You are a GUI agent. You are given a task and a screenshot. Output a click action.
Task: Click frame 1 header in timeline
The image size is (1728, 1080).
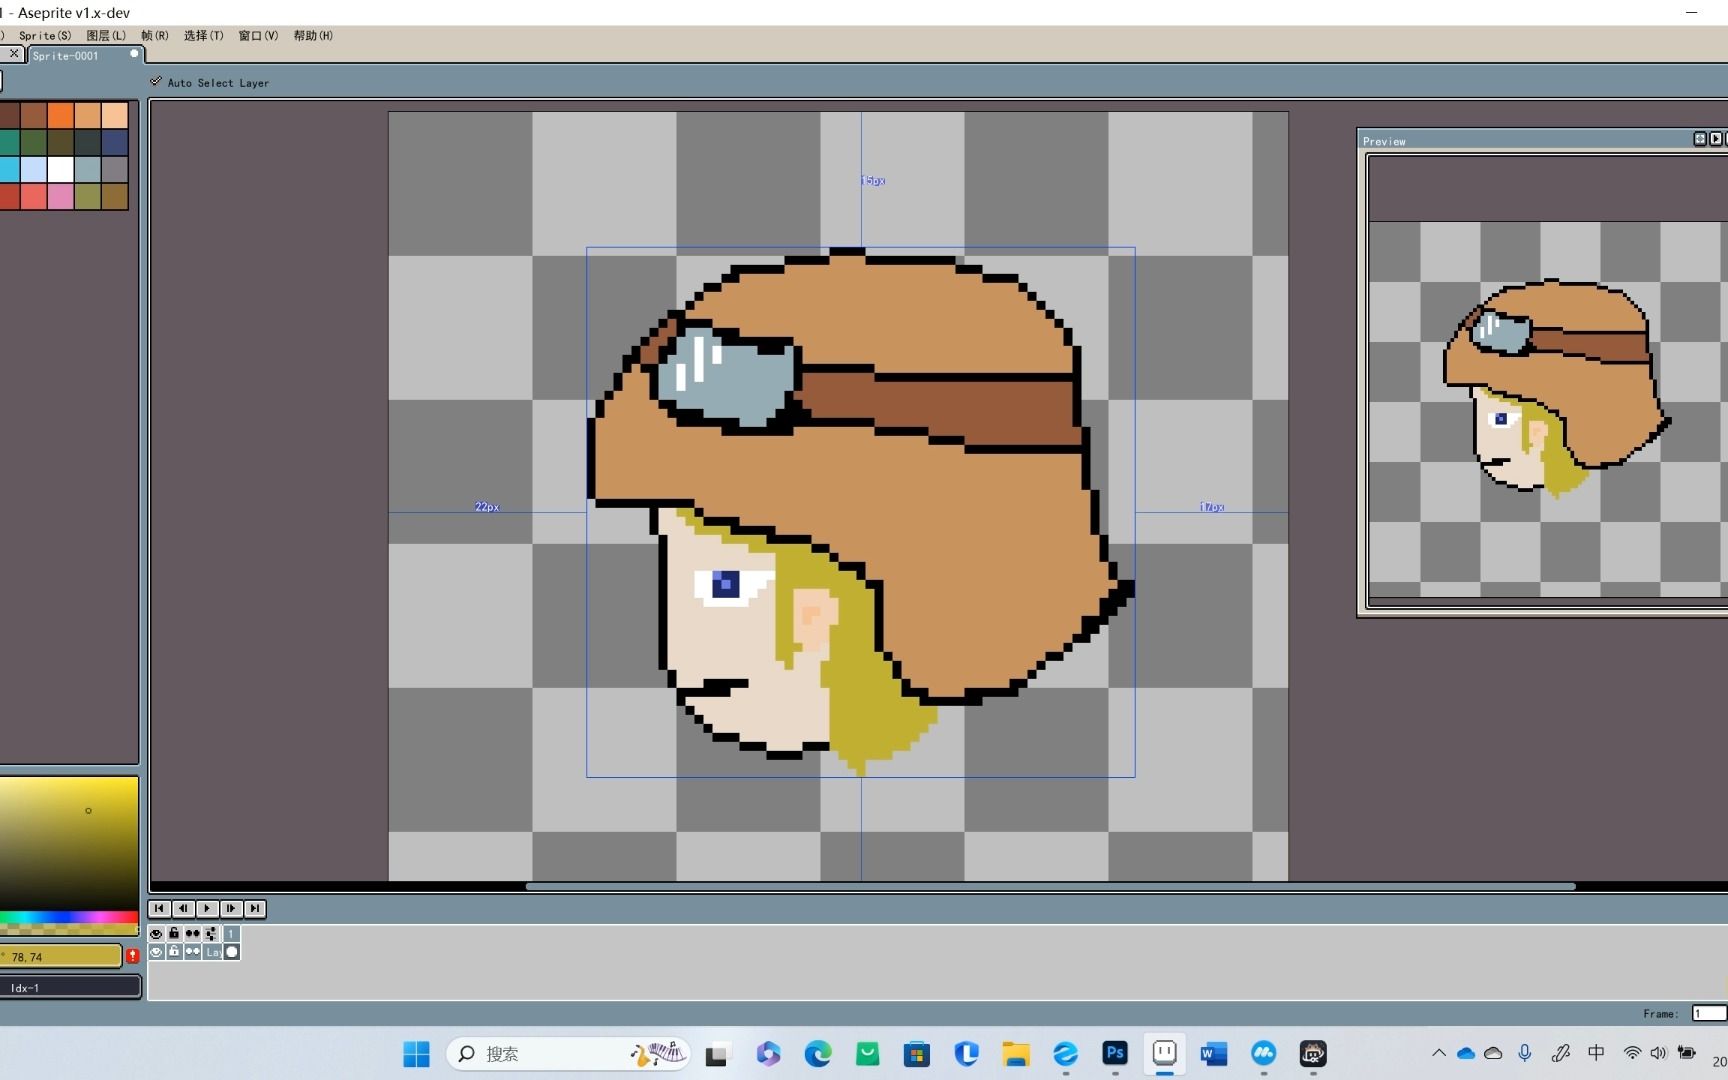pyautogui.click(x=231, y=933)
